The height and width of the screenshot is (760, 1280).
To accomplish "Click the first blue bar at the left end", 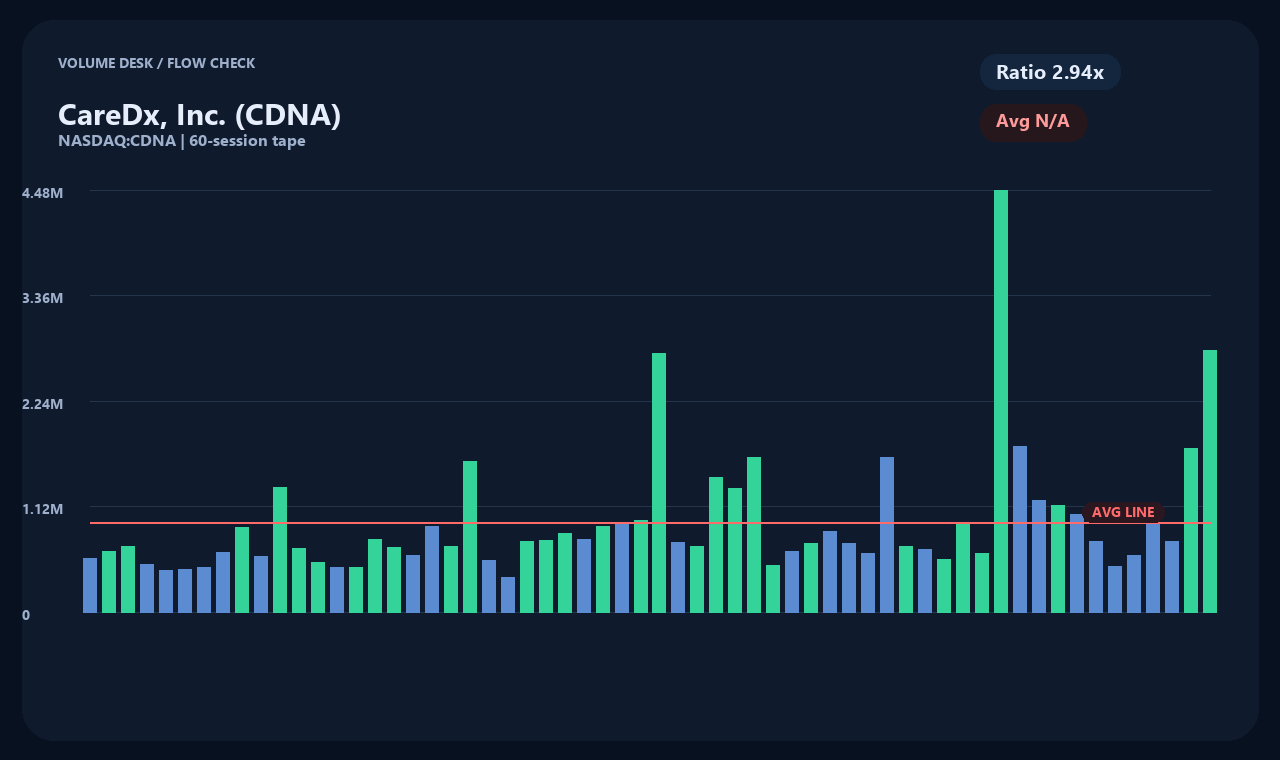I will pyautogui.click(x=90, y=585).
